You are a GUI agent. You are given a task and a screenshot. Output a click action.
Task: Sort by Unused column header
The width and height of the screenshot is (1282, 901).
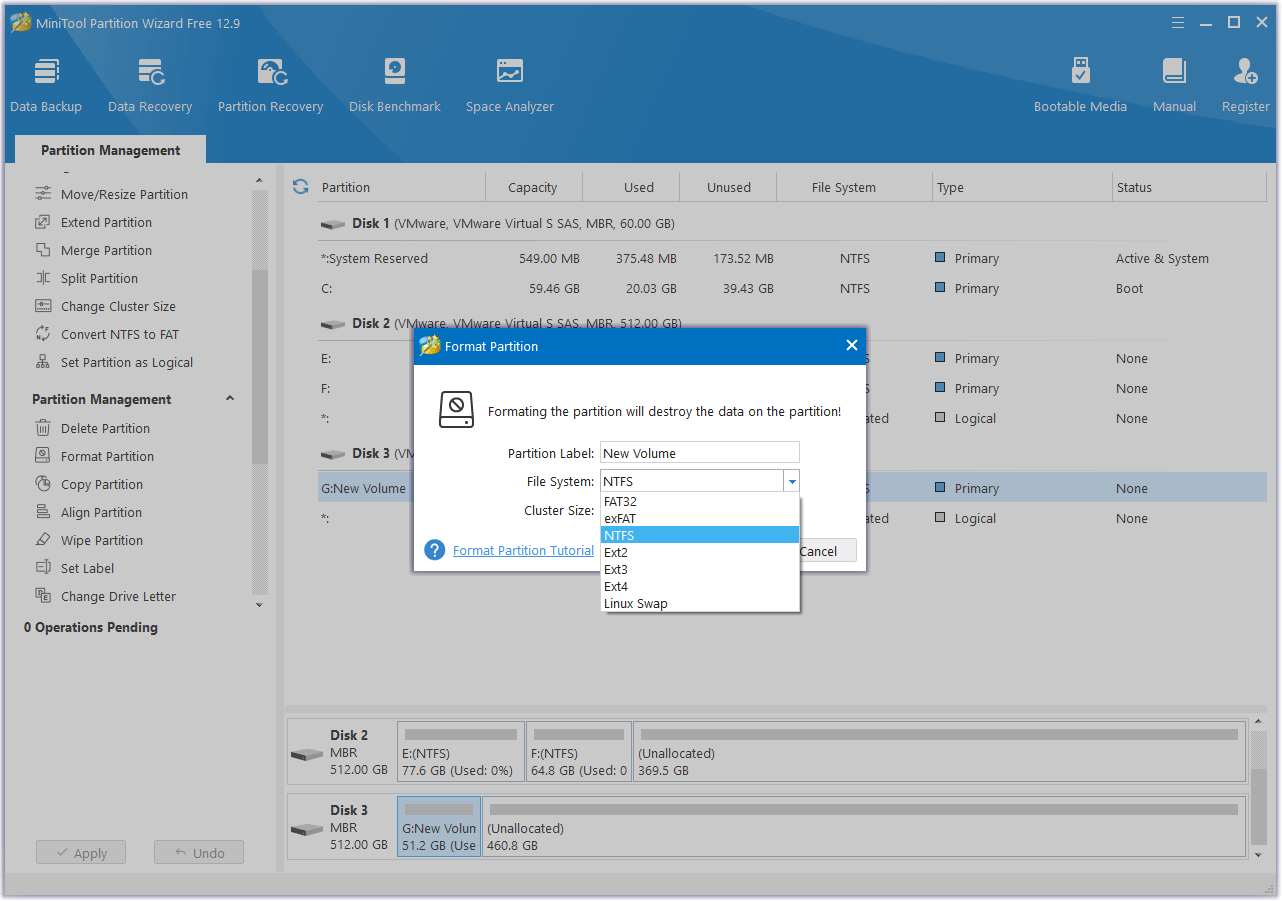729,187
